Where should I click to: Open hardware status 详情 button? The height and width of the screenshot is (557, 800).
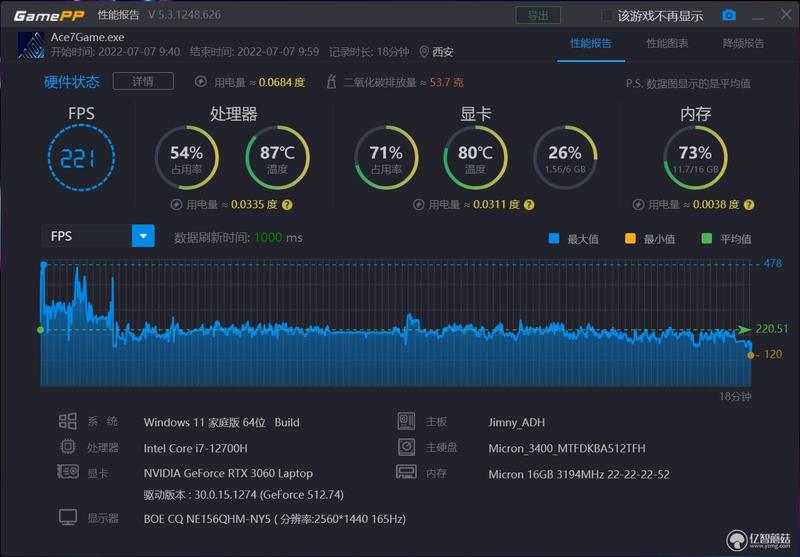pyautogui.click(x=143, y=81)
